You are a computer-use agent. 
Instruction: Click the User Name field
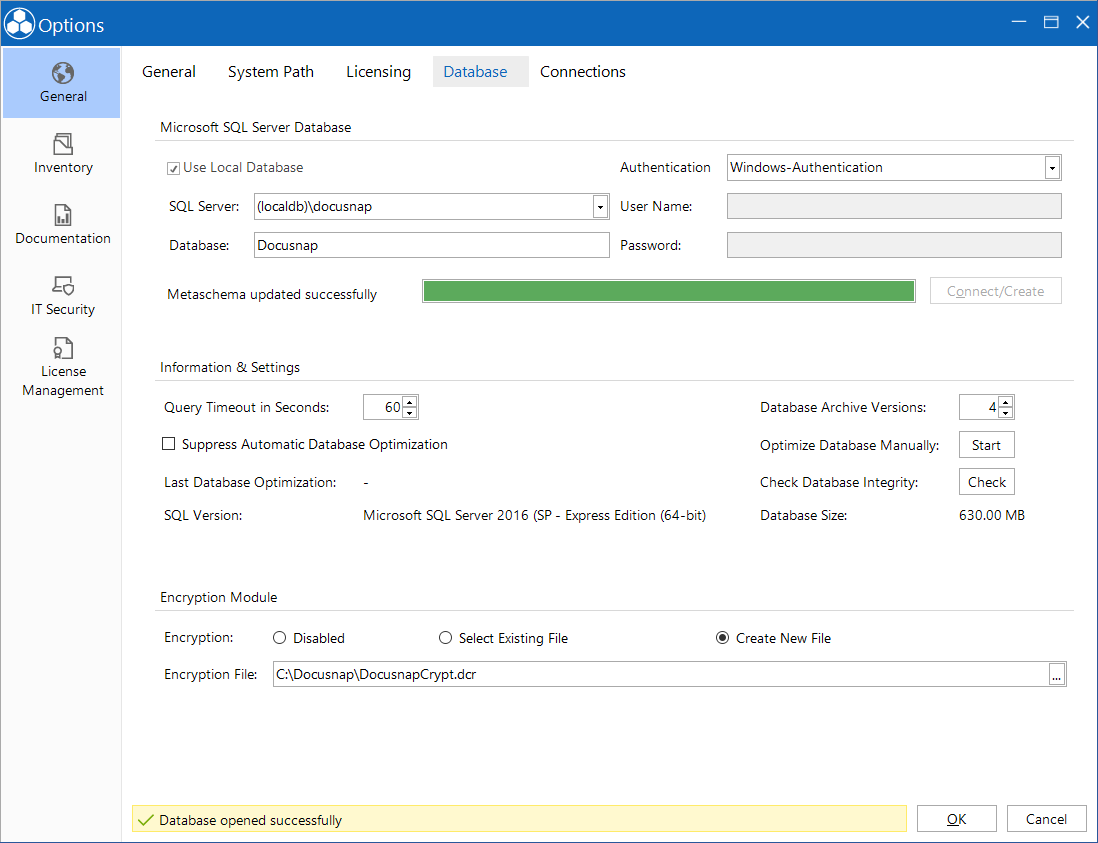coord(894,207)
